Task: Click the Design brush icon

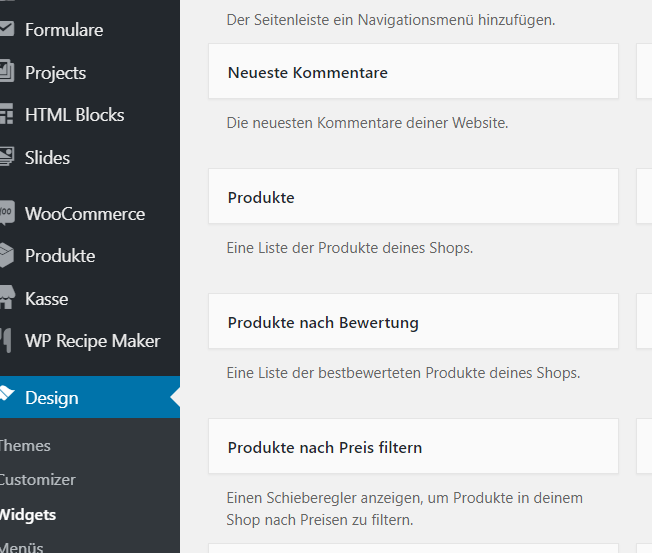Action: coord(6,398)
